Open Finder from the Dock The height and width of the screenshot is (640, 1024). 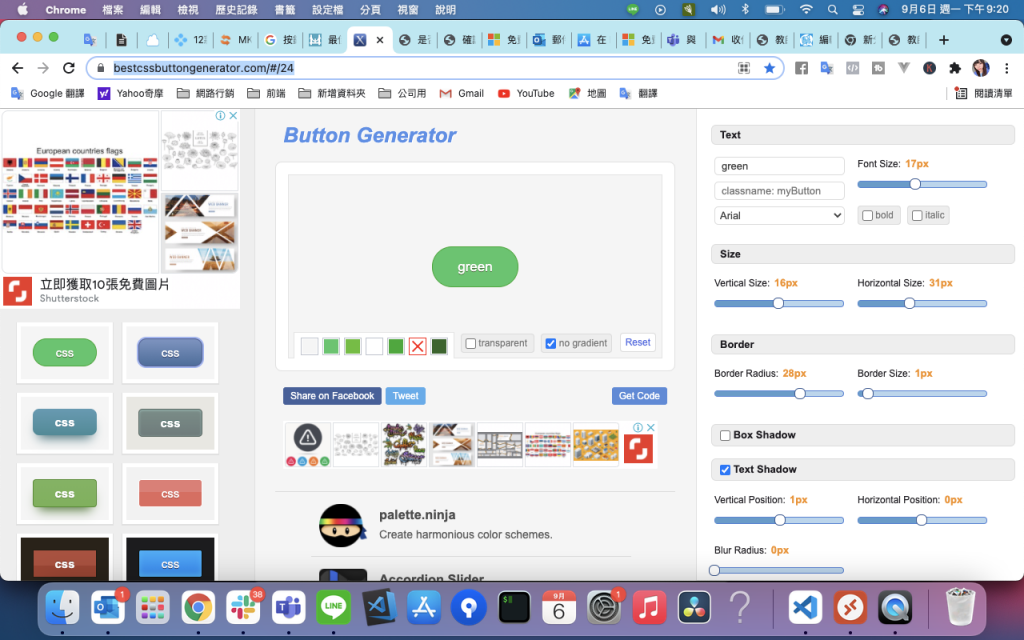pyautogui.click(x=63, y=607)
